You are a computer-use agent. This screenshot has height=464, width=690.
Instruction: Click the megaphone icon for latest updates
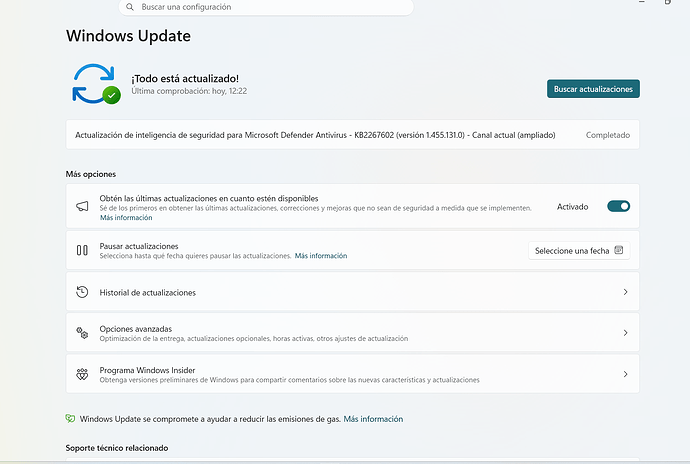pos(82,206)
